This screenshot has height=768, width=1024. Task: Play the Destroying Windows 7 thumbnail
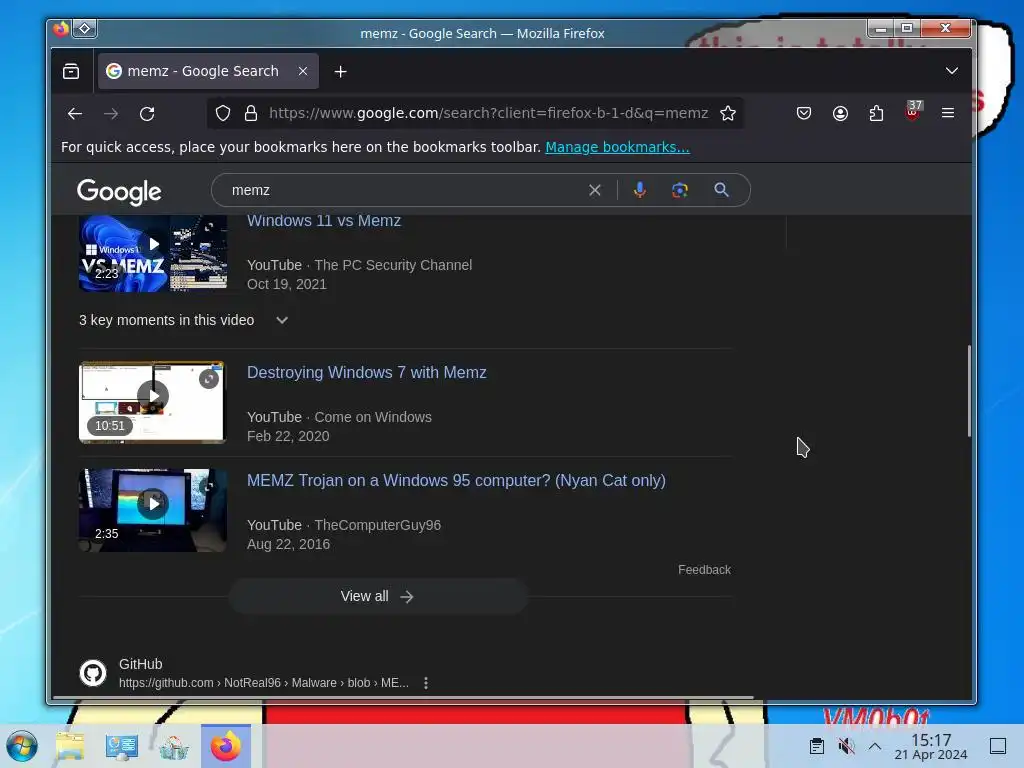pos(153,402)
